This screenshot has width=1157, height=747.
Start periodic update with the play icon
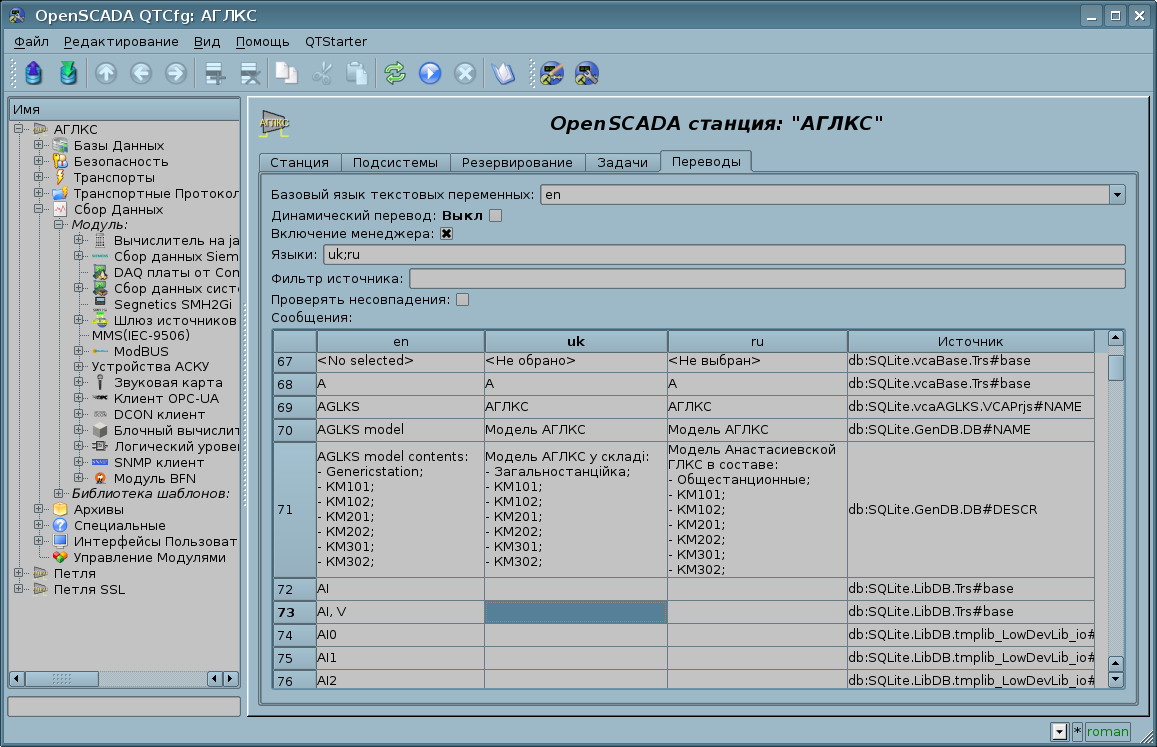(430, 73)
